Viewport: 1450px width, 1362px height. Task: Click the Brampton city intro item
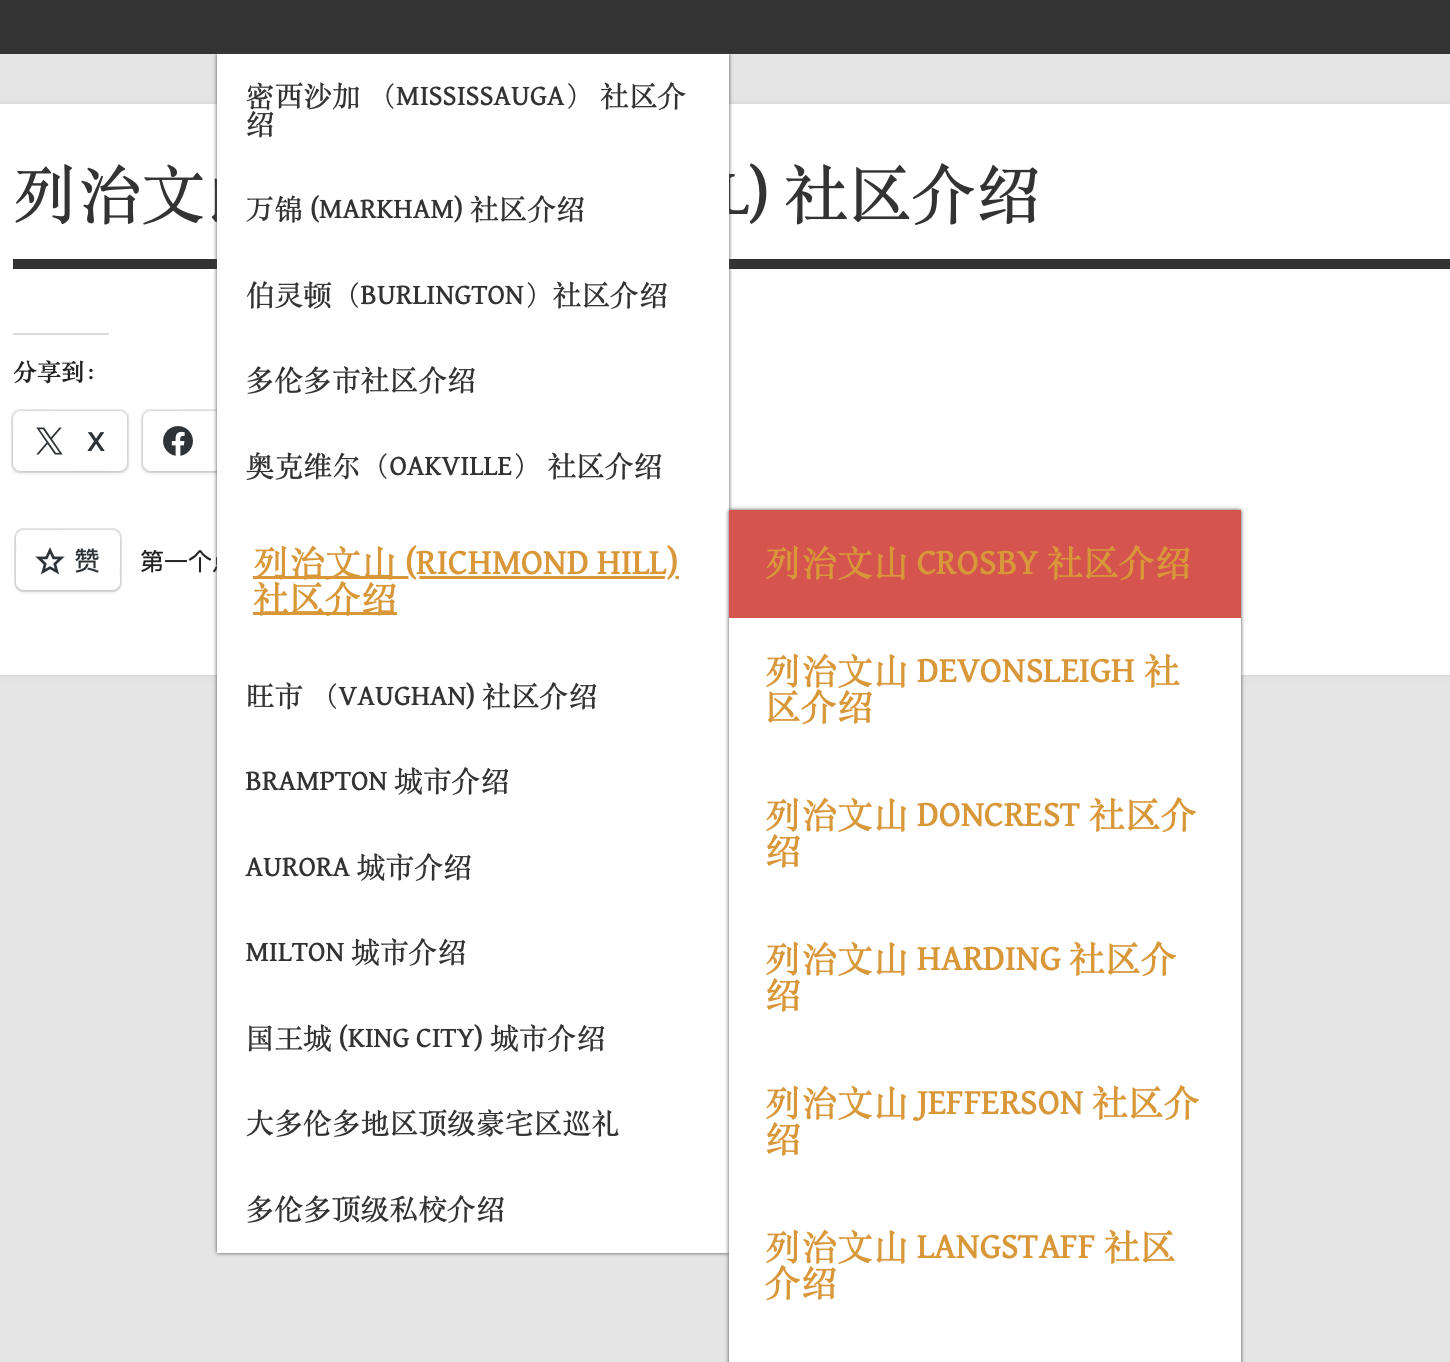point(377,782)
